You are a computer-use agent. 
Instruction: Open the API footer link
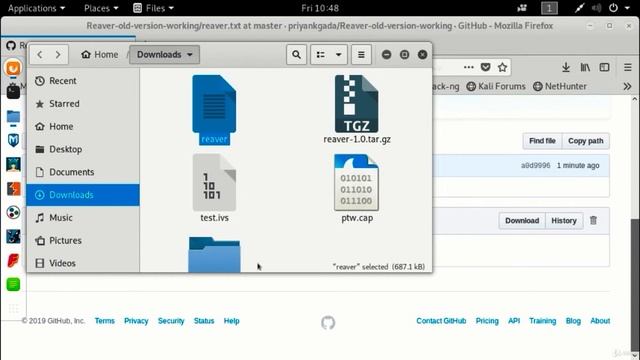[514, 321]
